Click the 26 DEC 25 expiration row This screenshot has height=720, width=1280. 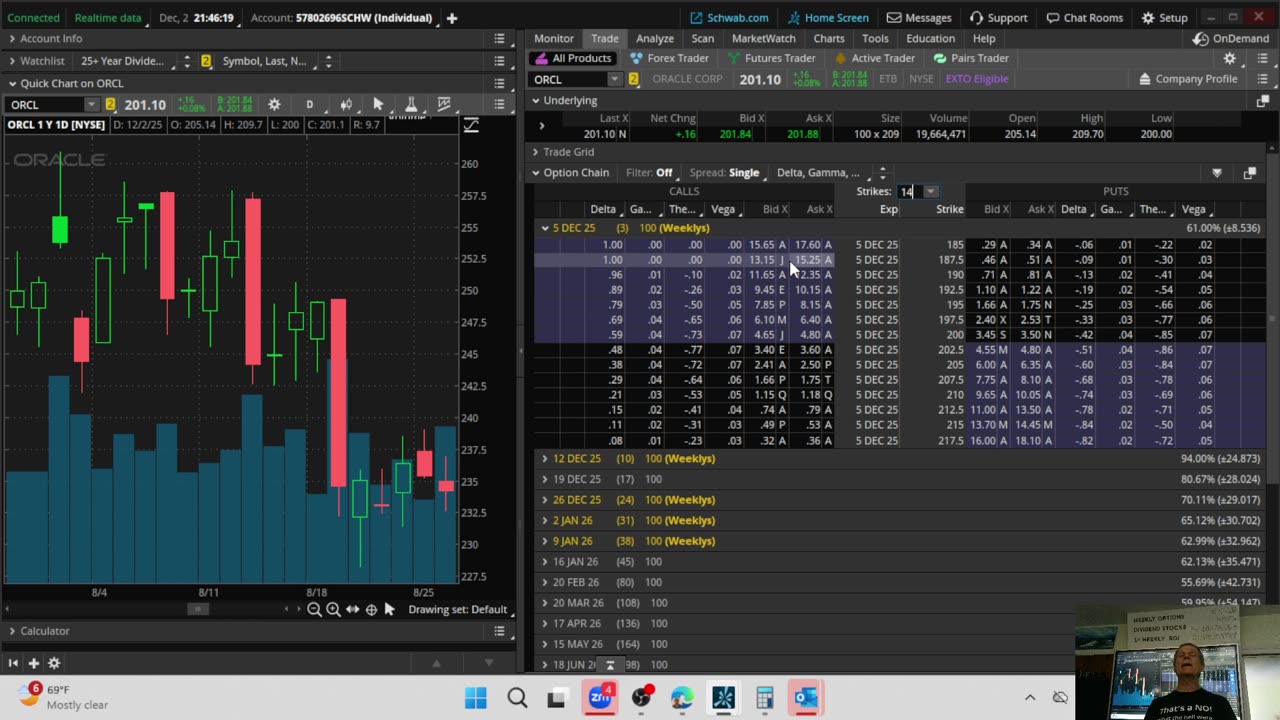pyautogui.click(x=900, y=500)
